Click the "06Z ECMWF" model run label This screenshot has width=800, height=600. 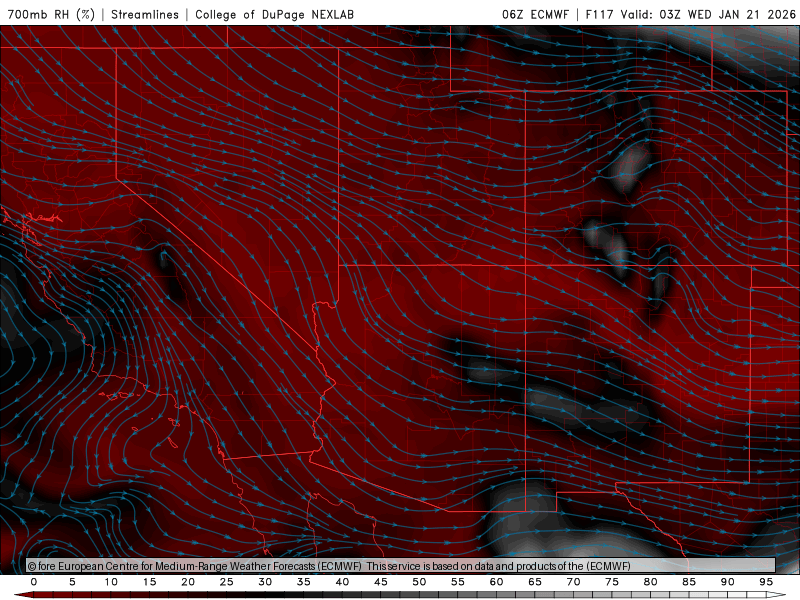535,14
